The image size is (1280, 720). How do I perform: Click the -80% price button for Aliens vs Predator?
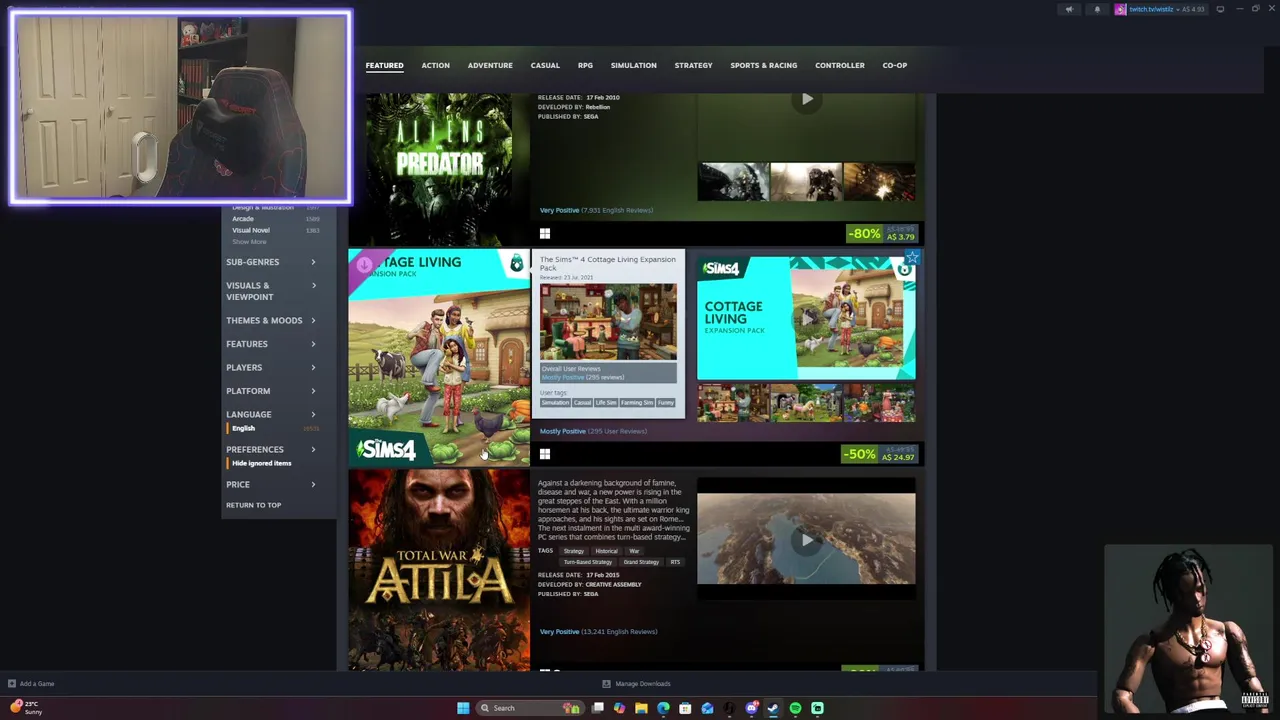click(881, 233)
